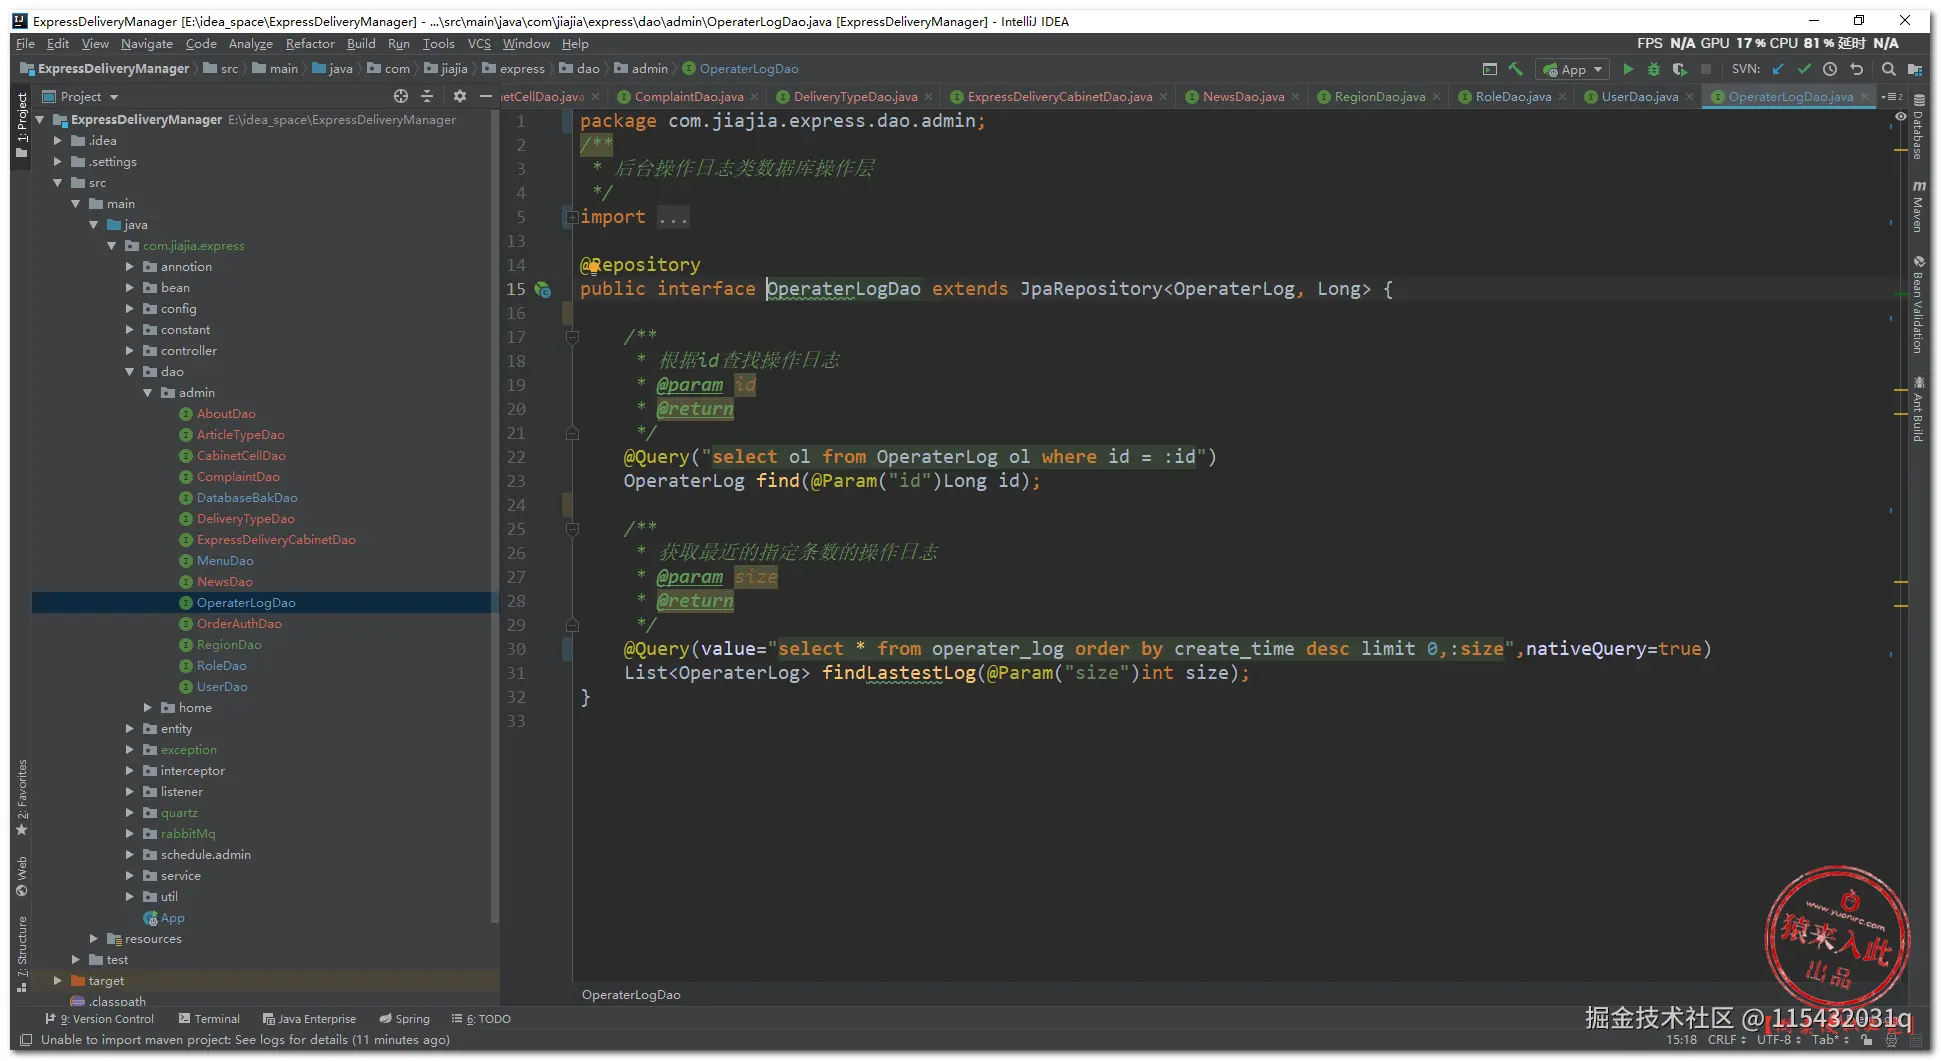This screenshot has width=1941, height=1061.
Task: Open Search Everywhere magnifier
Action: click(1889, 69)
